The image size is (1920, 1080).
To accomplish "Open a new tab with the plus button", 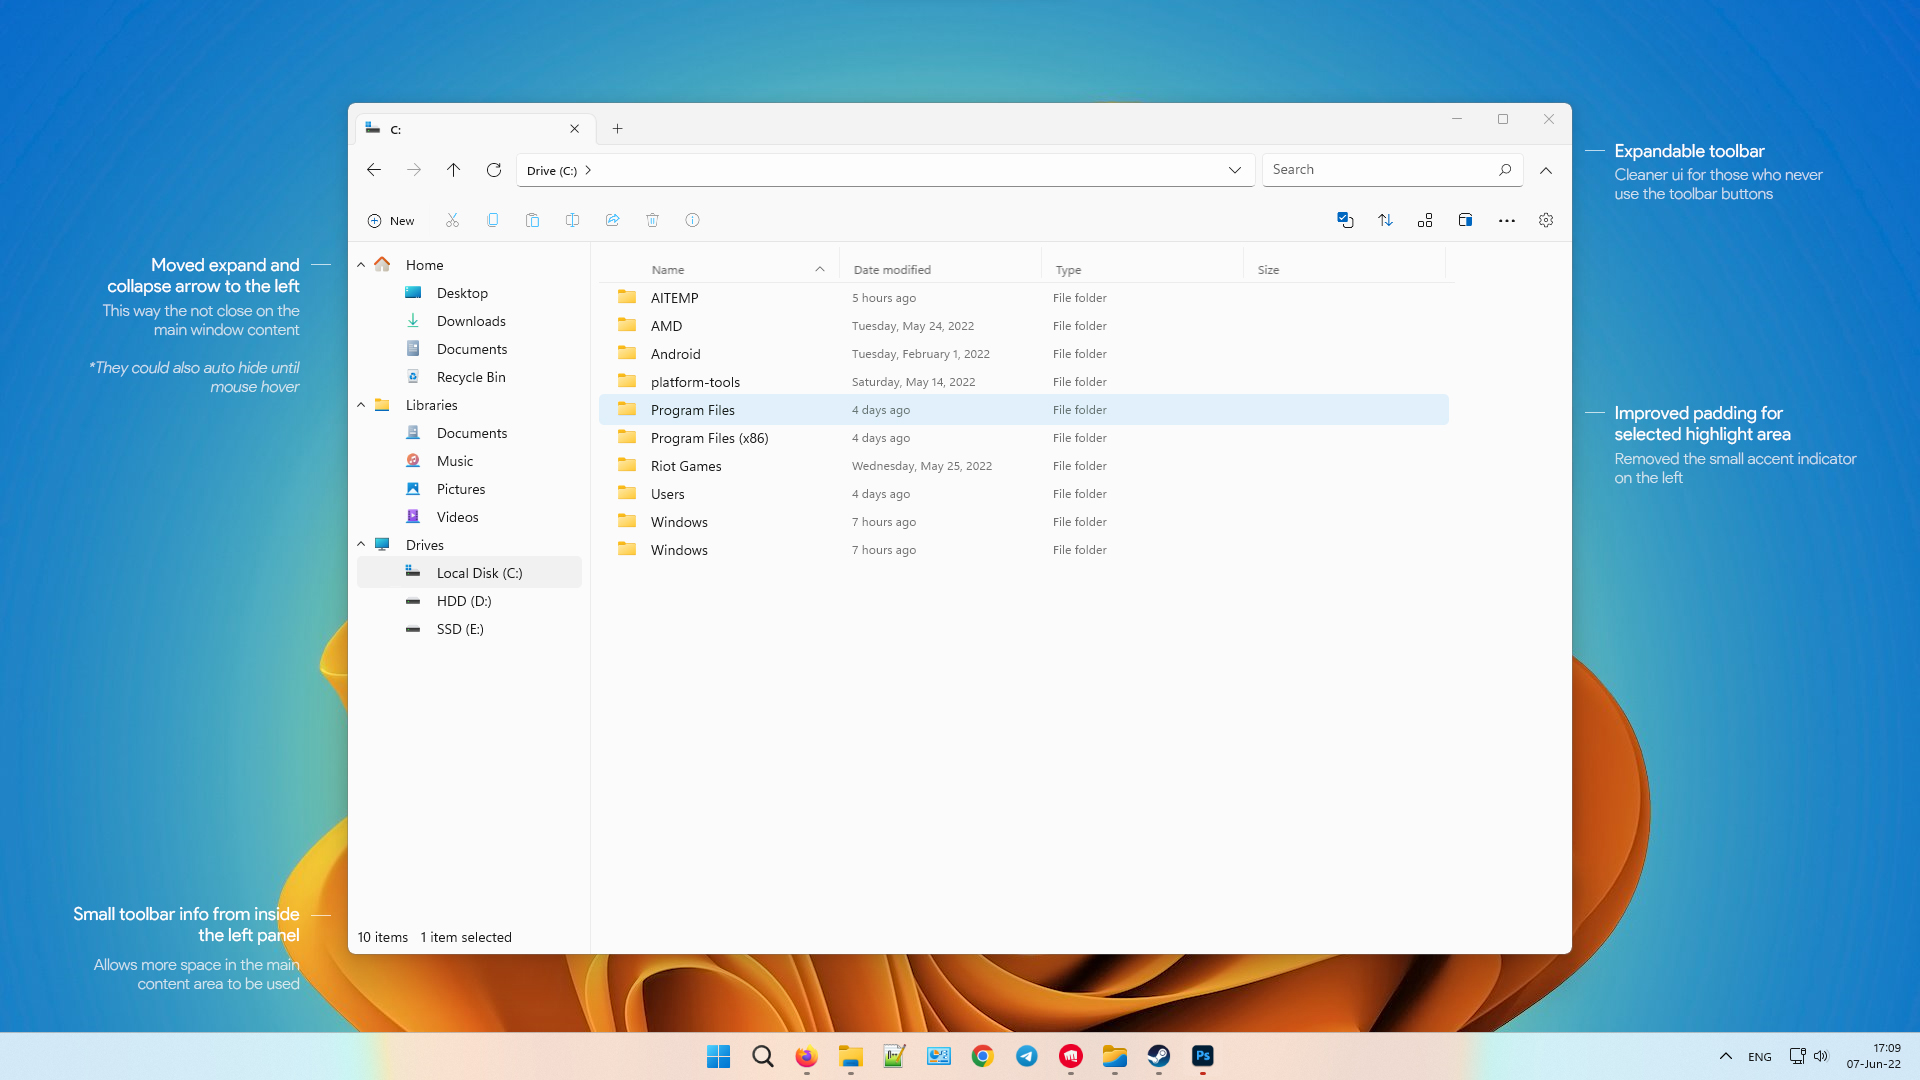I will pyautogui.click(x=617, y=128).
